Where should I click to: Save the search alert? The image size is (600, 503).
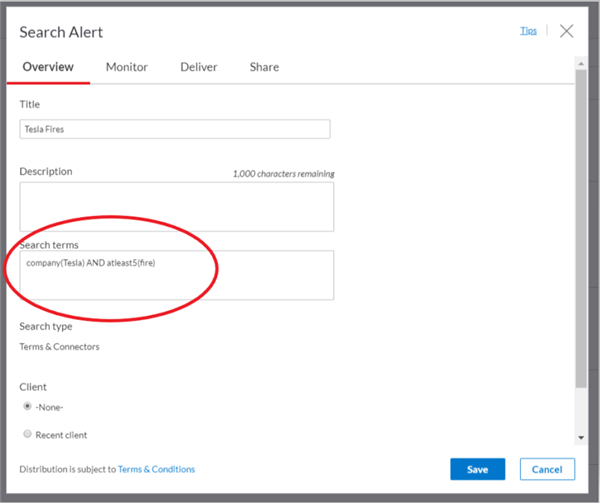478,469
